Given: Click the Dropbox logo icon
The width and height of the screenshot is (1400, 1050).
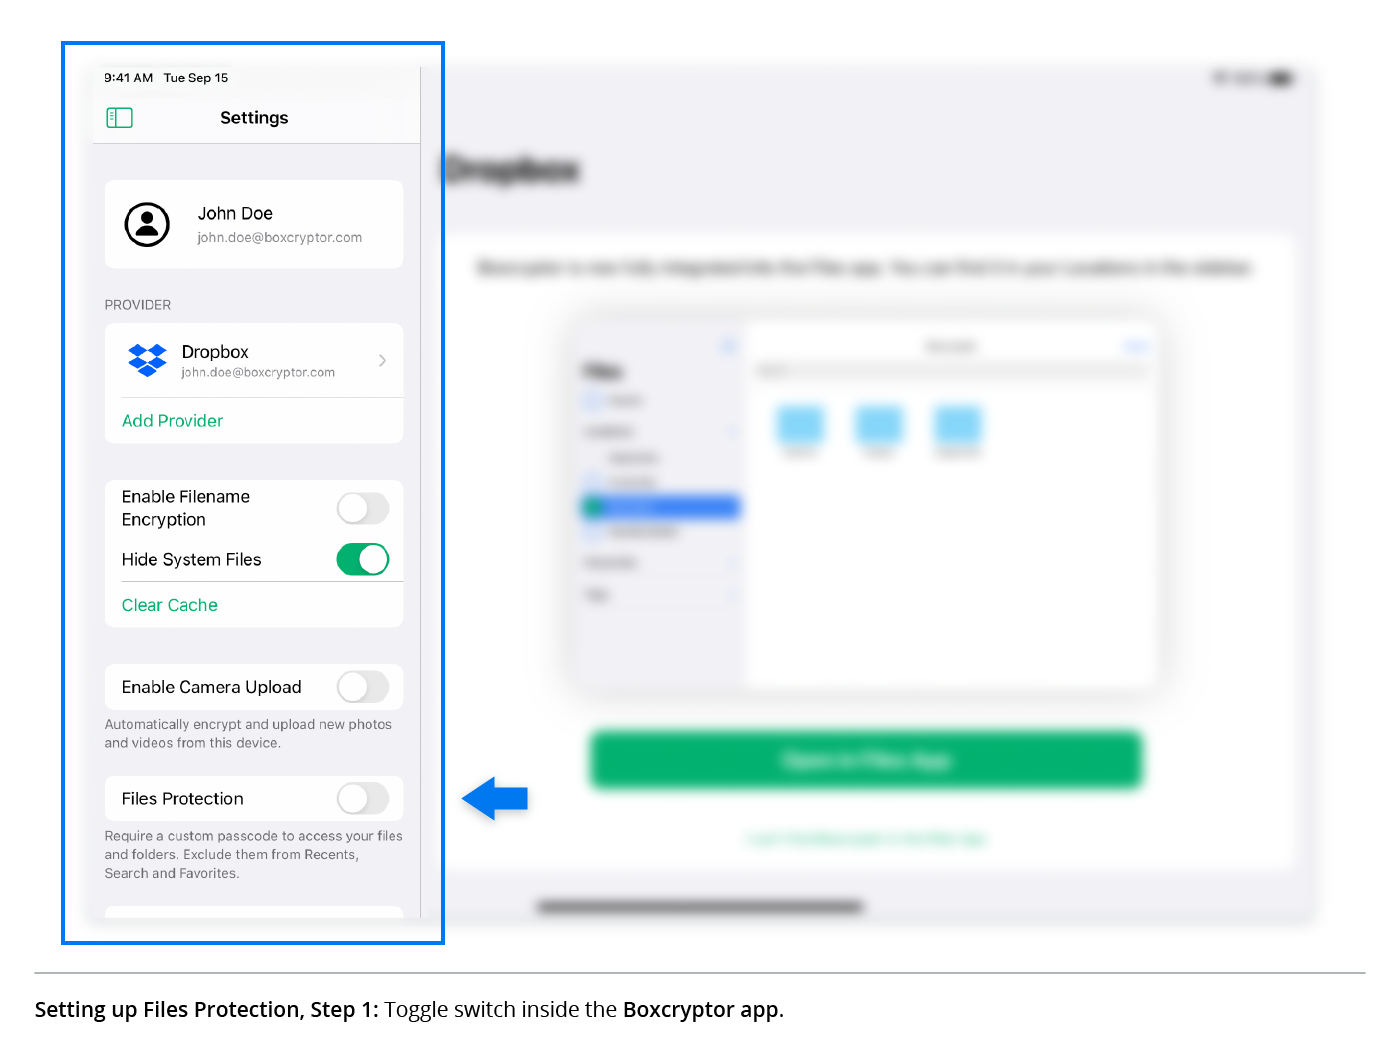Looking at the screenshot, I should [147, 360].
